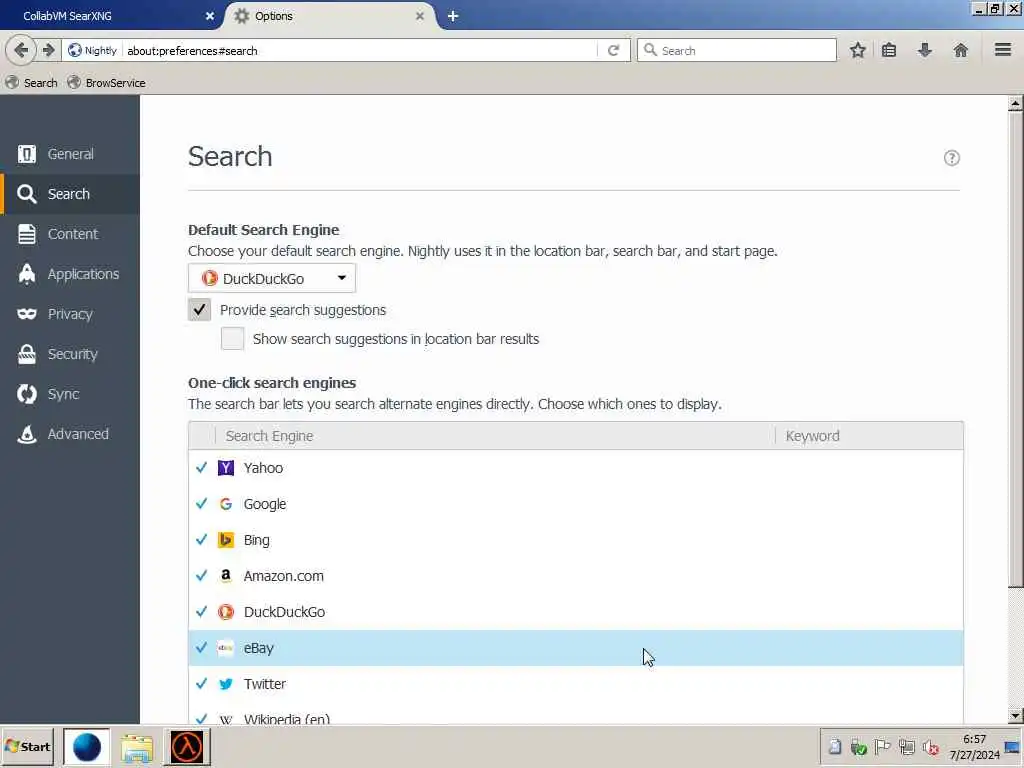Uncheck the Google one-click engine
The image size is (1024, 768).
(x=201, y=504)
